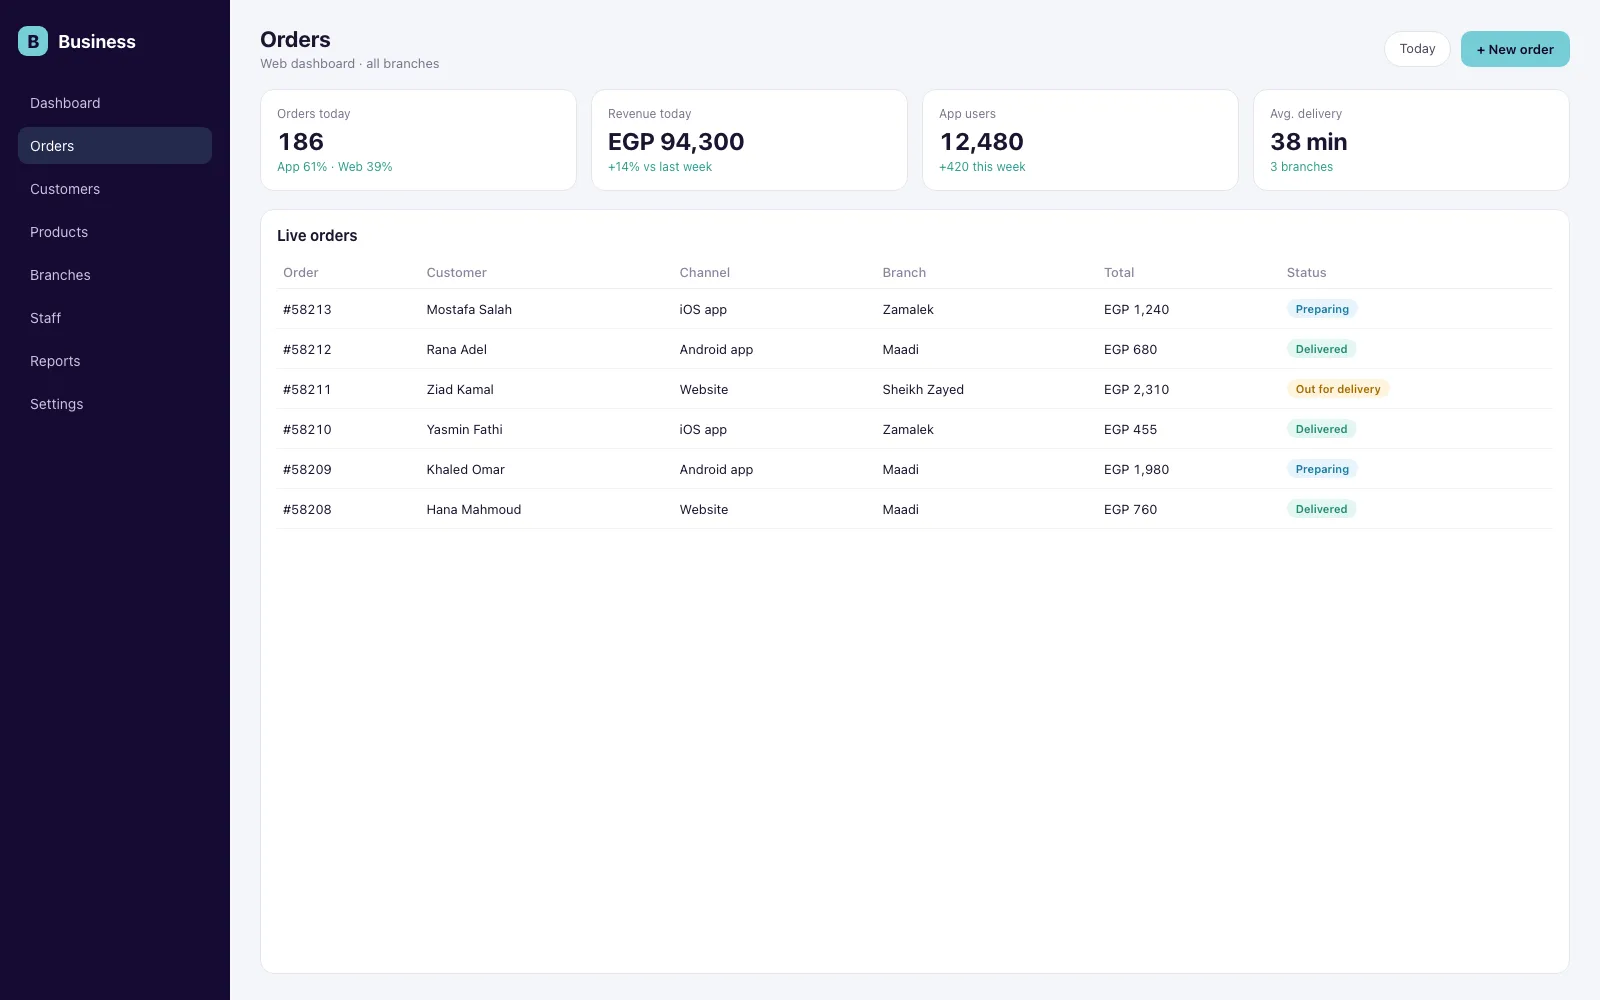Select the Orders today card

click(x=418, y=140)
